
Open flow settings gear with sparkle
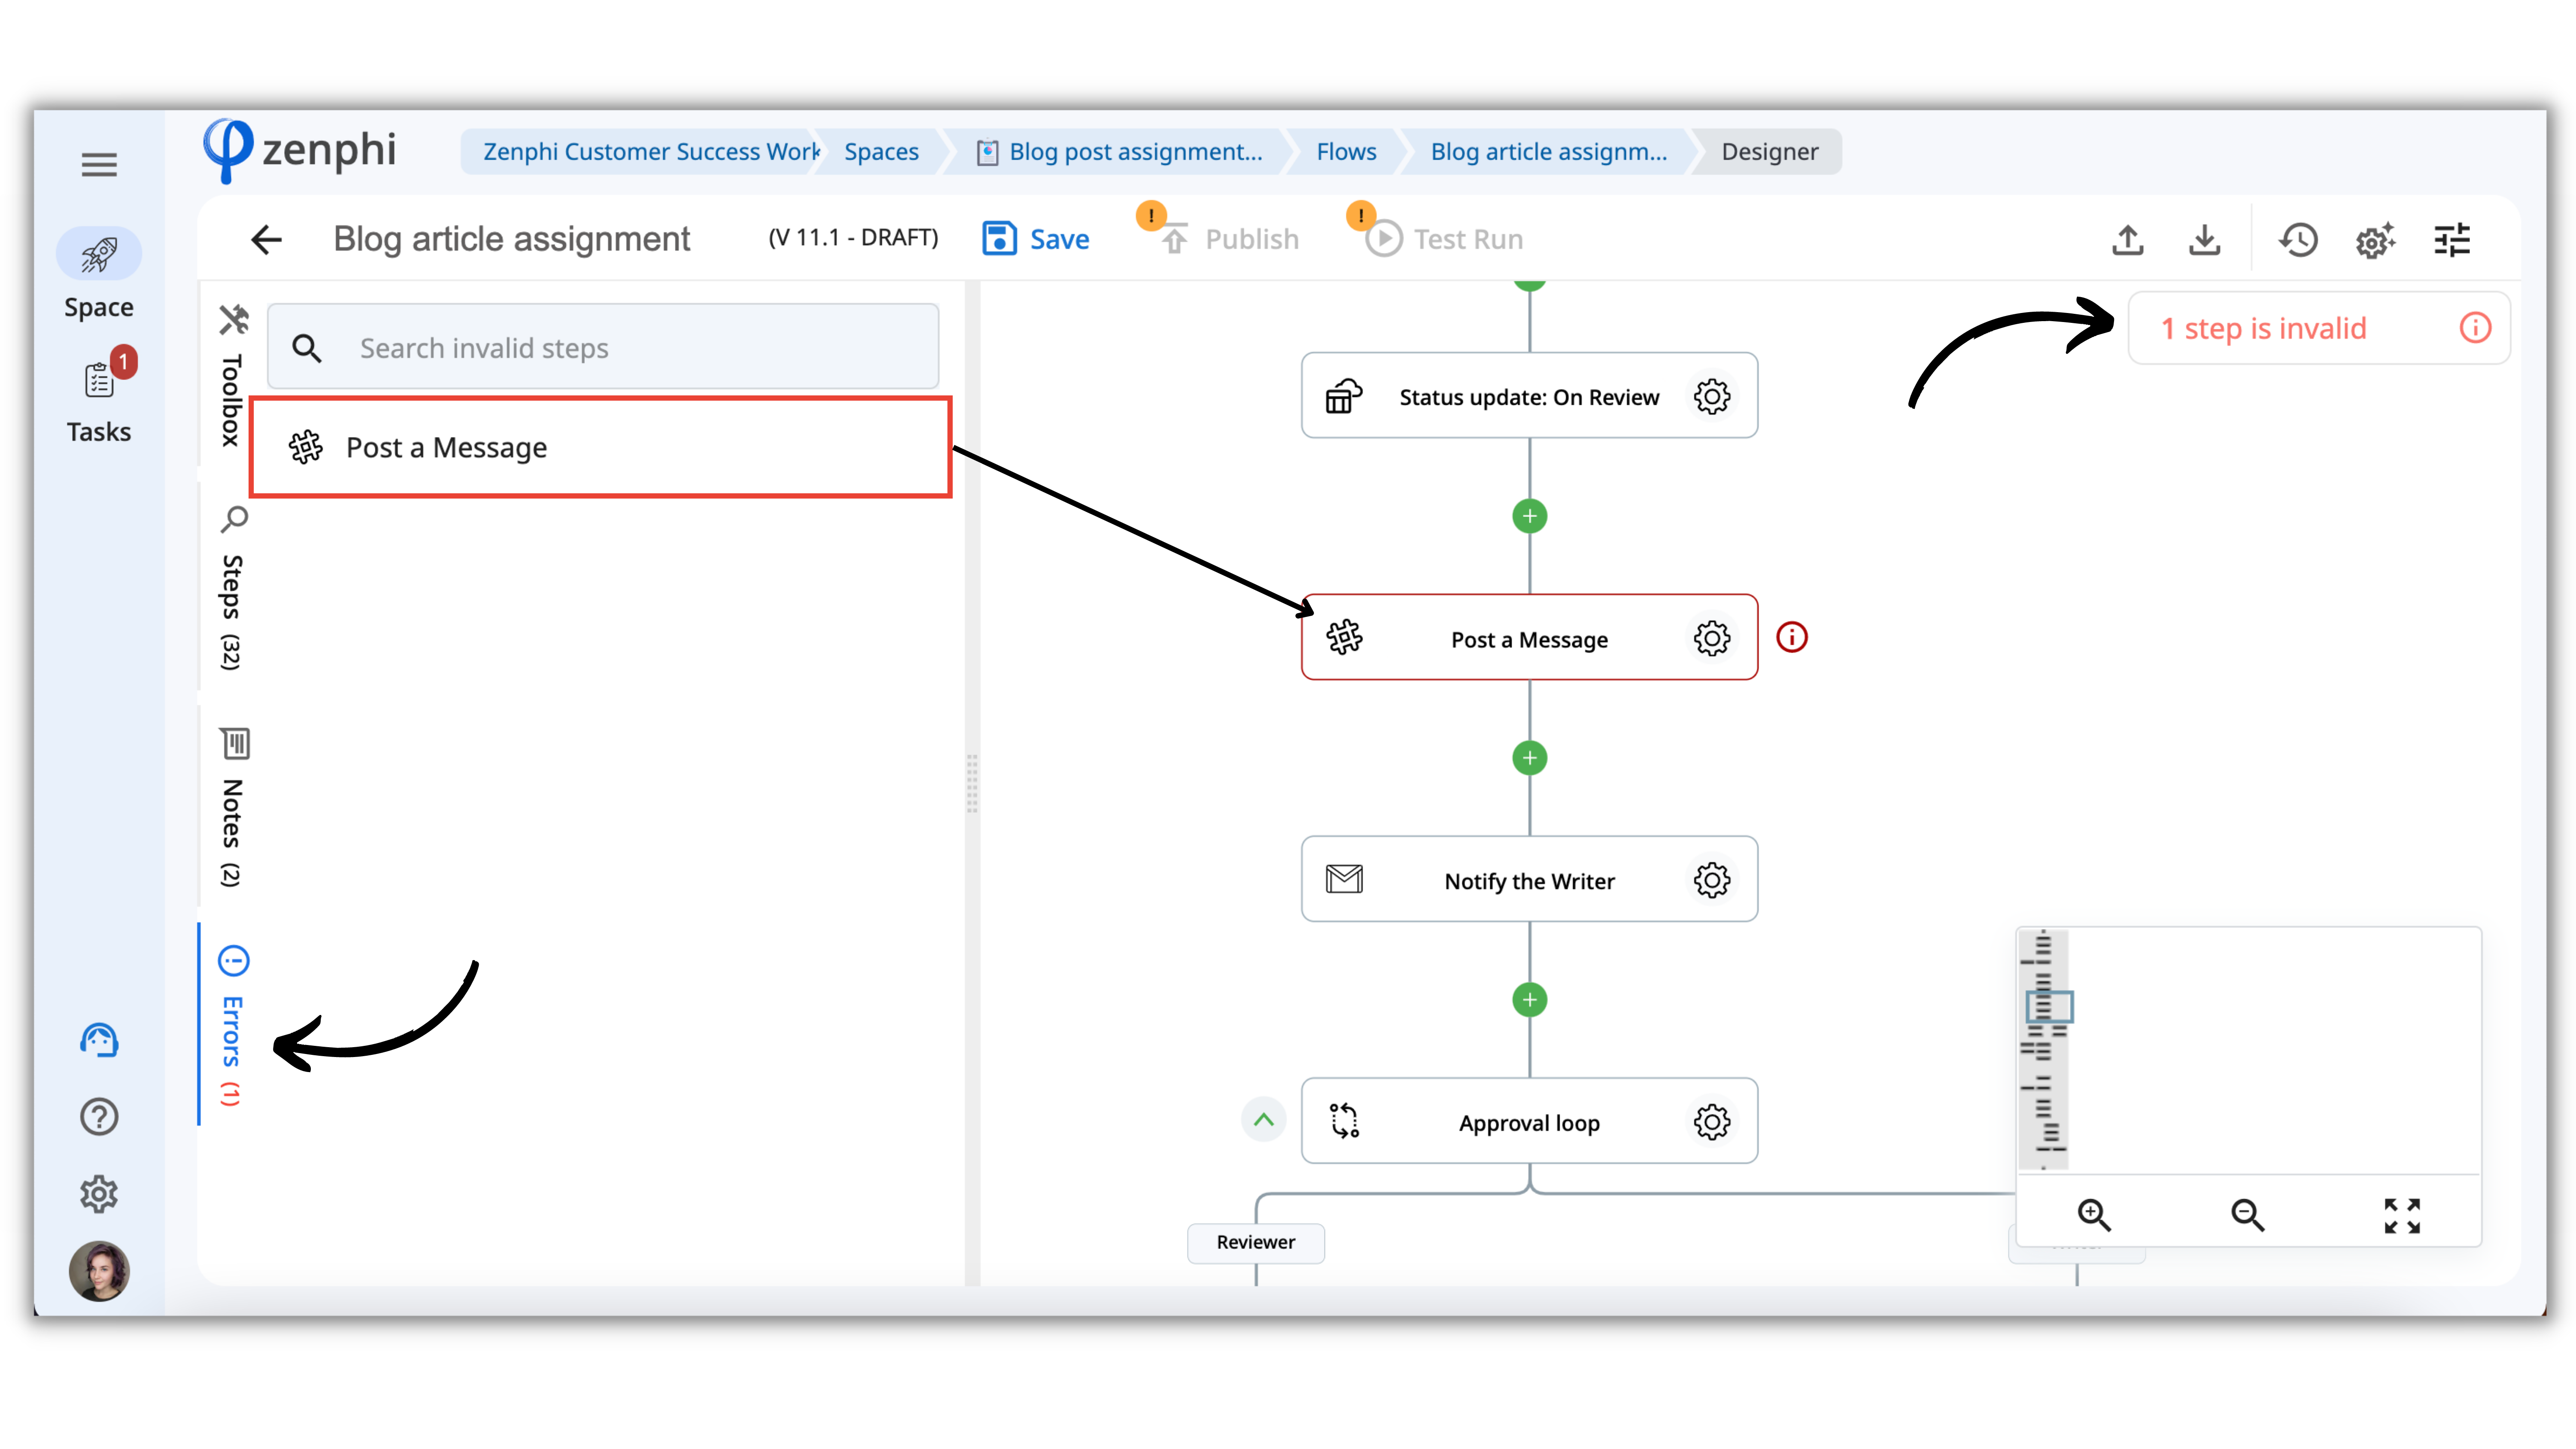(2374, 240)
